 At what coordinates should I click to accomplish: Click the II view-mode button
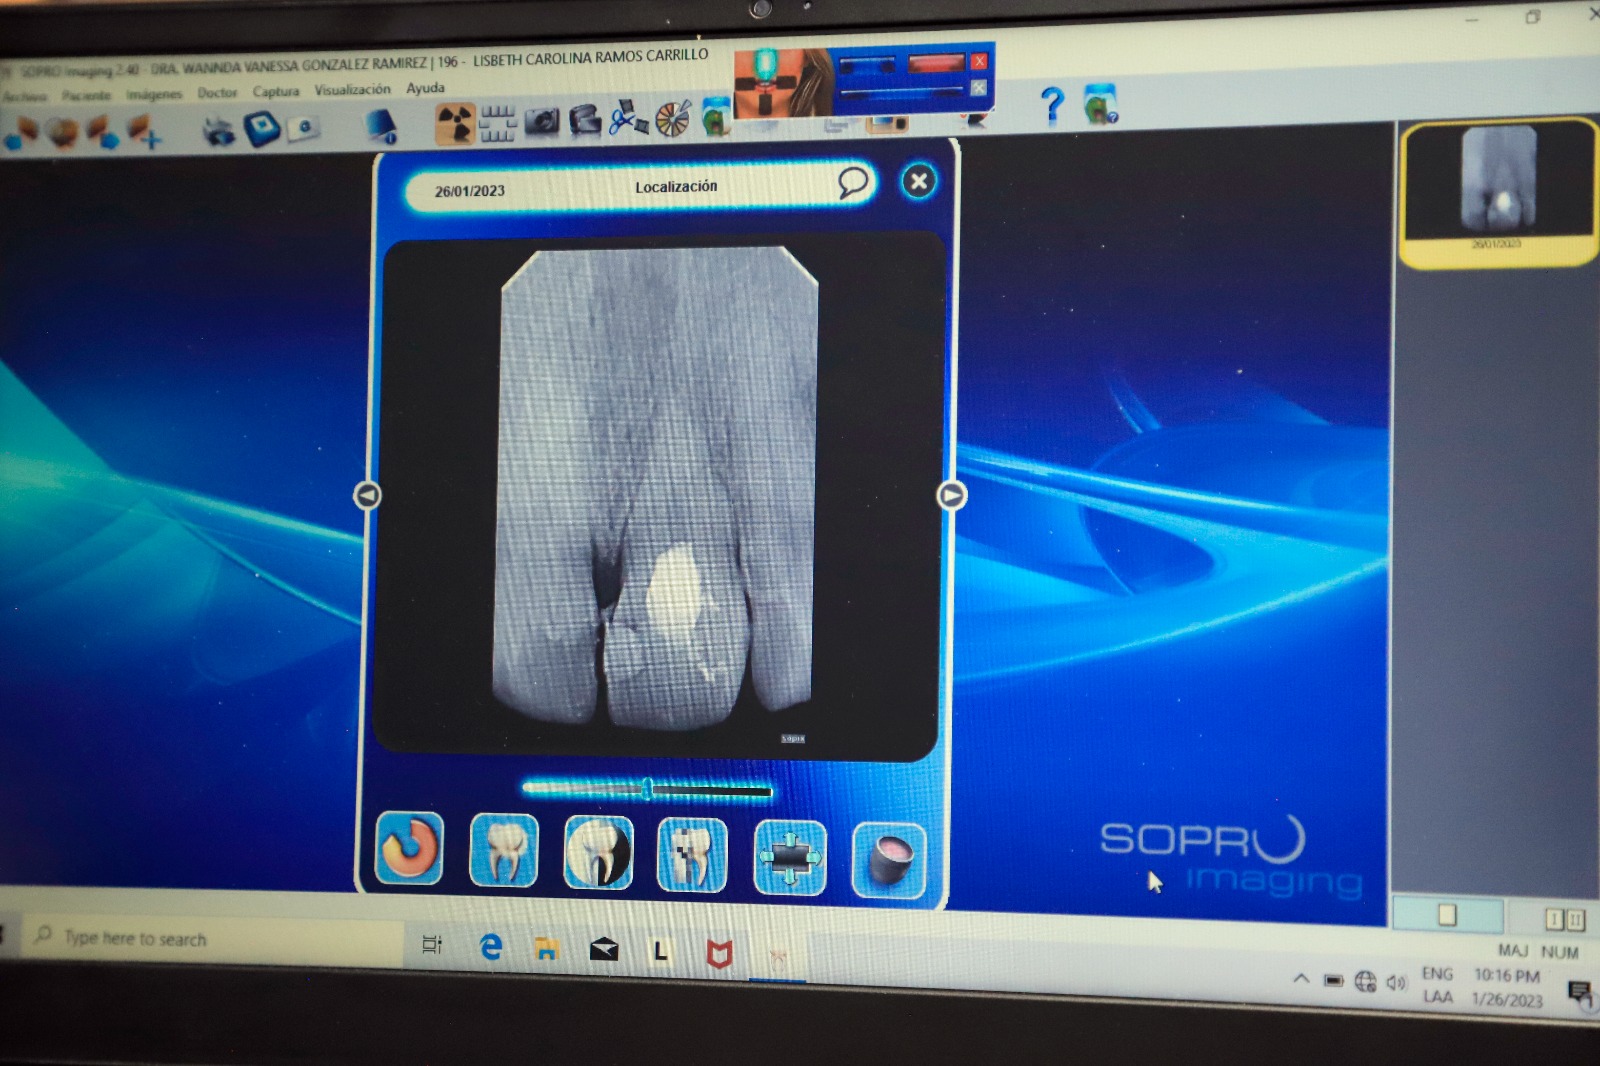[1575, 919]
